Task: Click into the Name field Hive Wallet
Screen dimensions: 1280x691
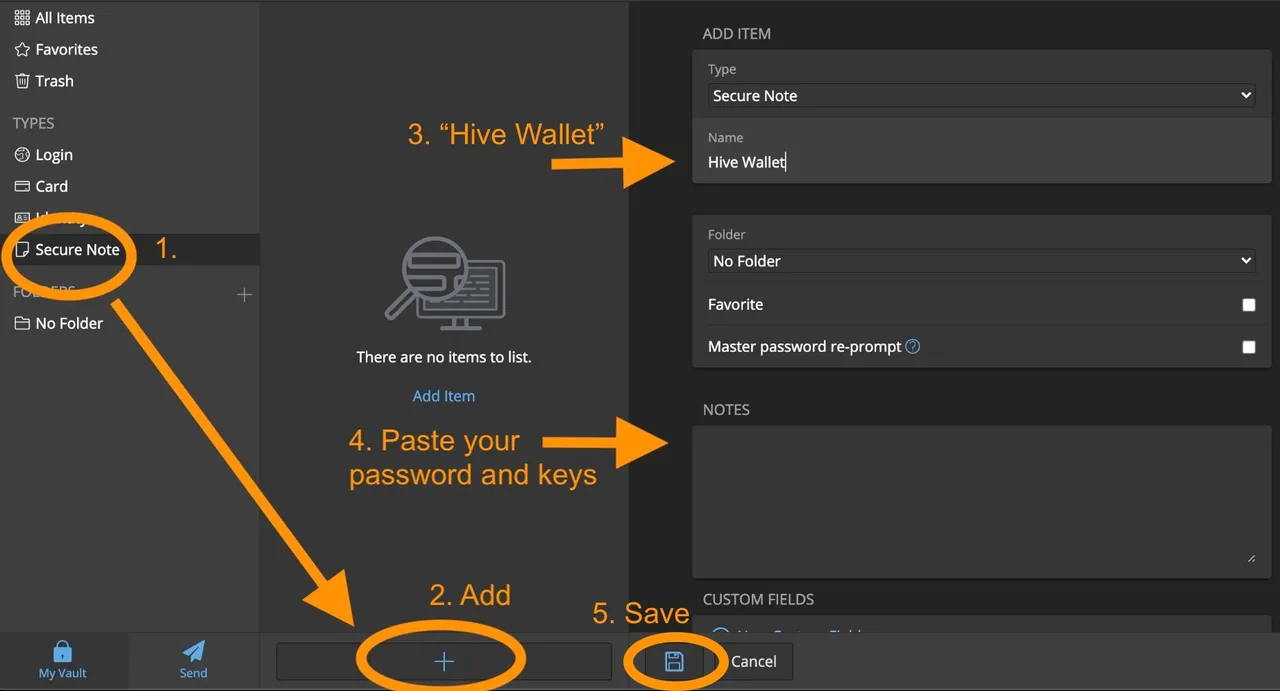Action: pos(982,162)
